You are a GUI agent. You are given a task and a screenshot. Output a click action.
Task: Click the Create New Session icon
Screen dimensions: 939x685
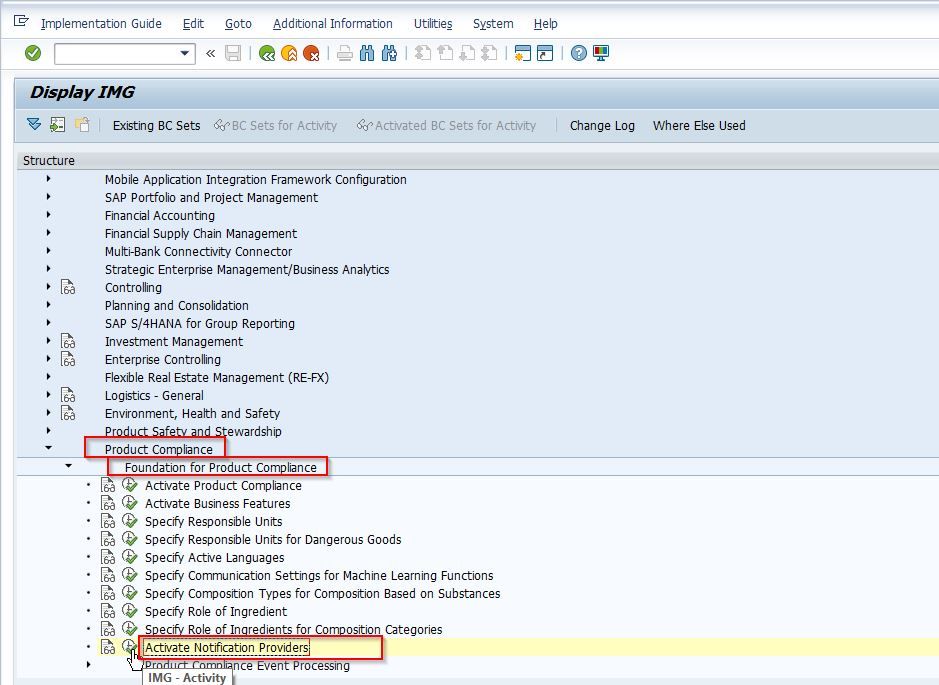point(523,54)
